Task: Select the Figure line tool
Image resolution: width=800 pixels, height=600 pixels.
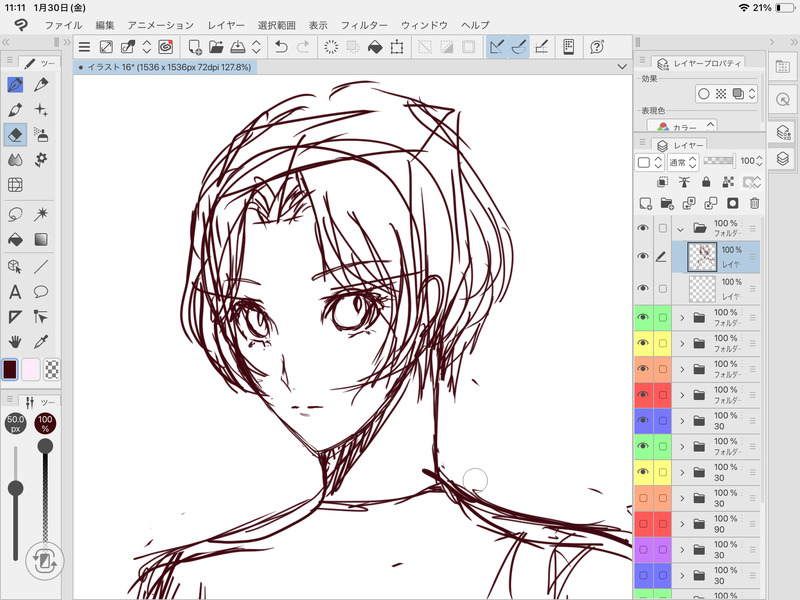Action: [x=41, y=266]
